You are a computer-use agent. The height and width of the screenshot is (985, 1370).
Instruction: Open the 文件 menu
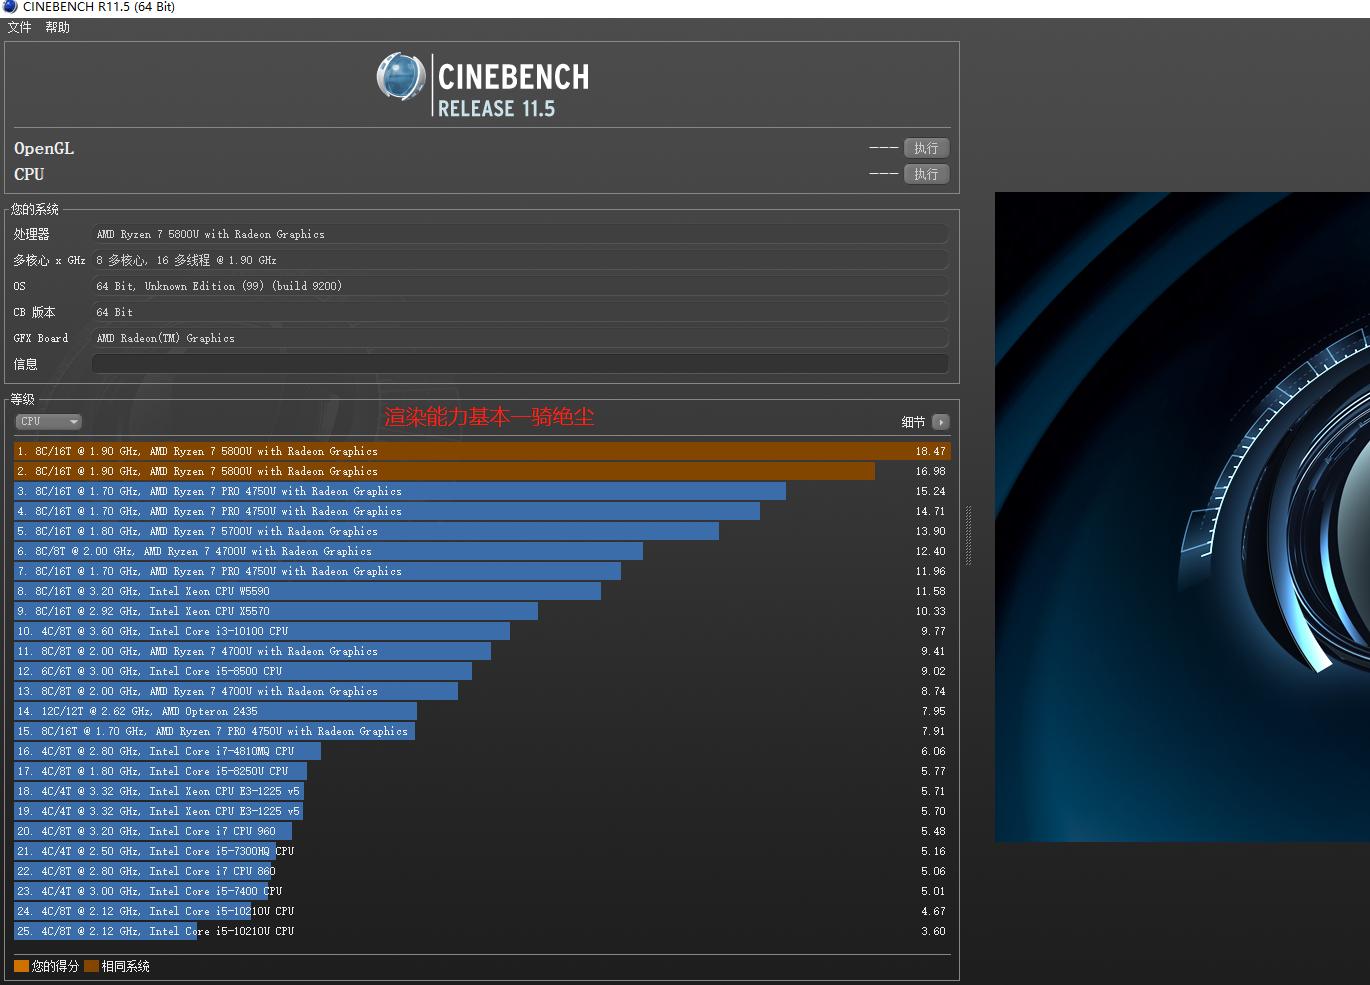tap(19, 28)
